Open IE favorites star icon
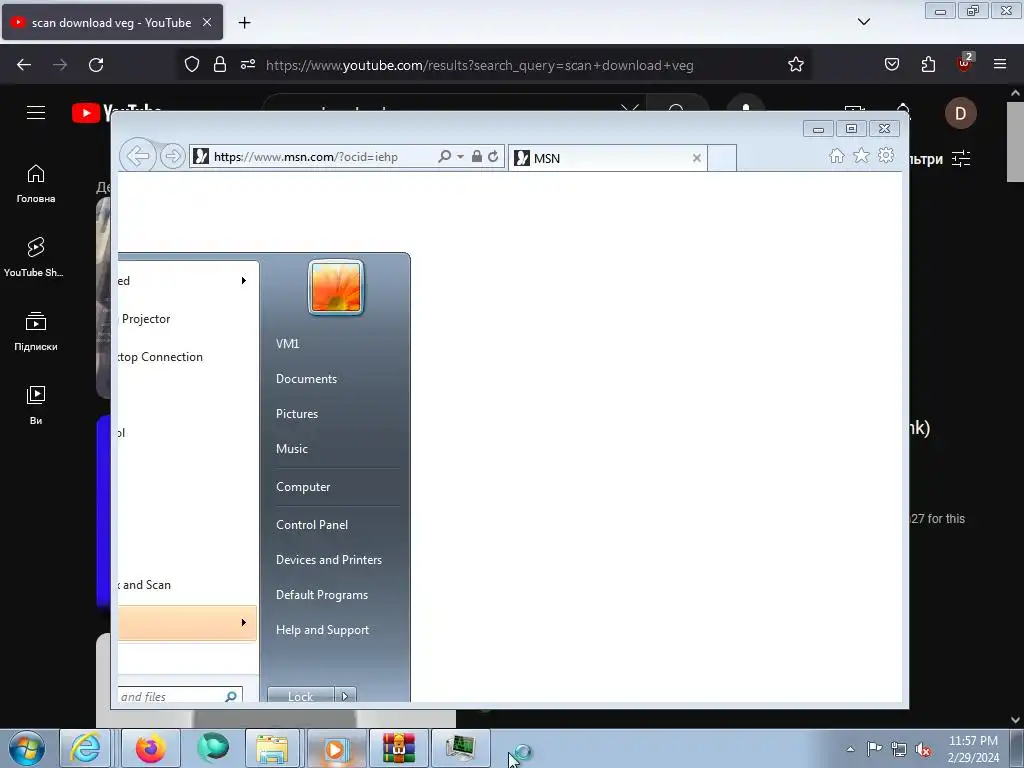The width and height of the screenshot is (1024, 768). (861, 155)
